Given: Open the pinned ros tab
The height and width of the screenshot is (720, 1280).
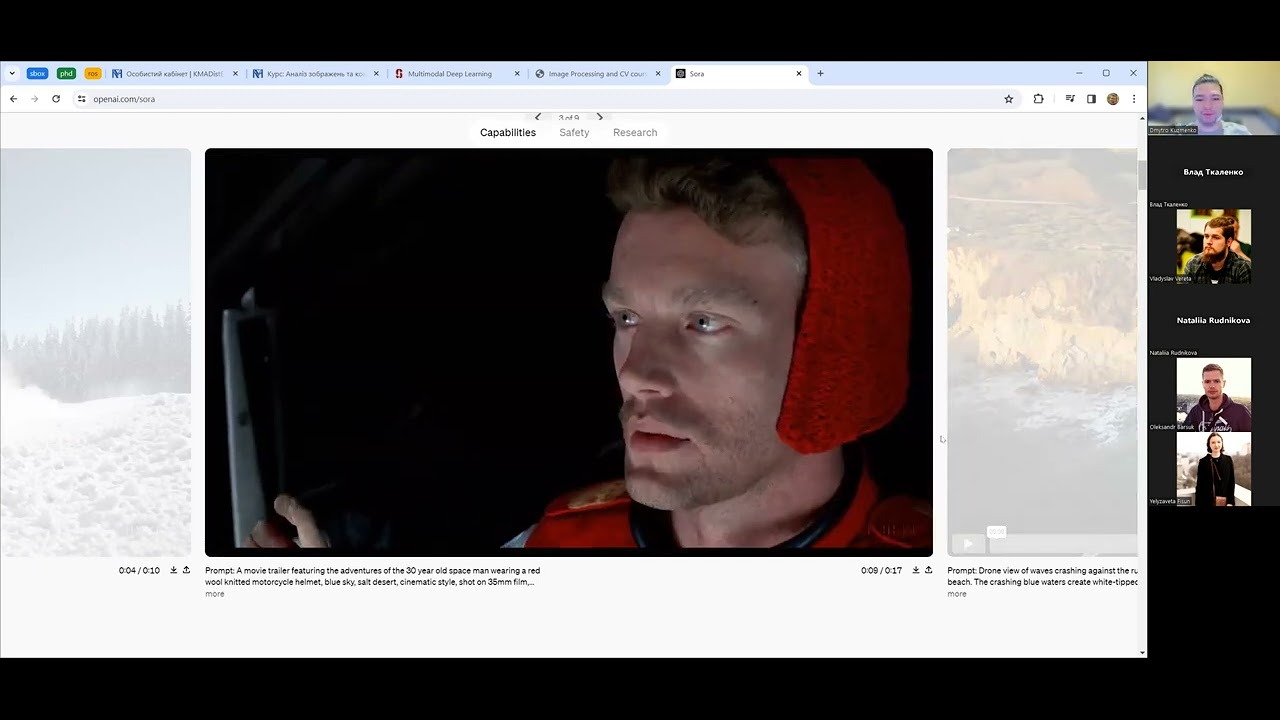Looking at the screenshot, I should click(x=93, y=73).
